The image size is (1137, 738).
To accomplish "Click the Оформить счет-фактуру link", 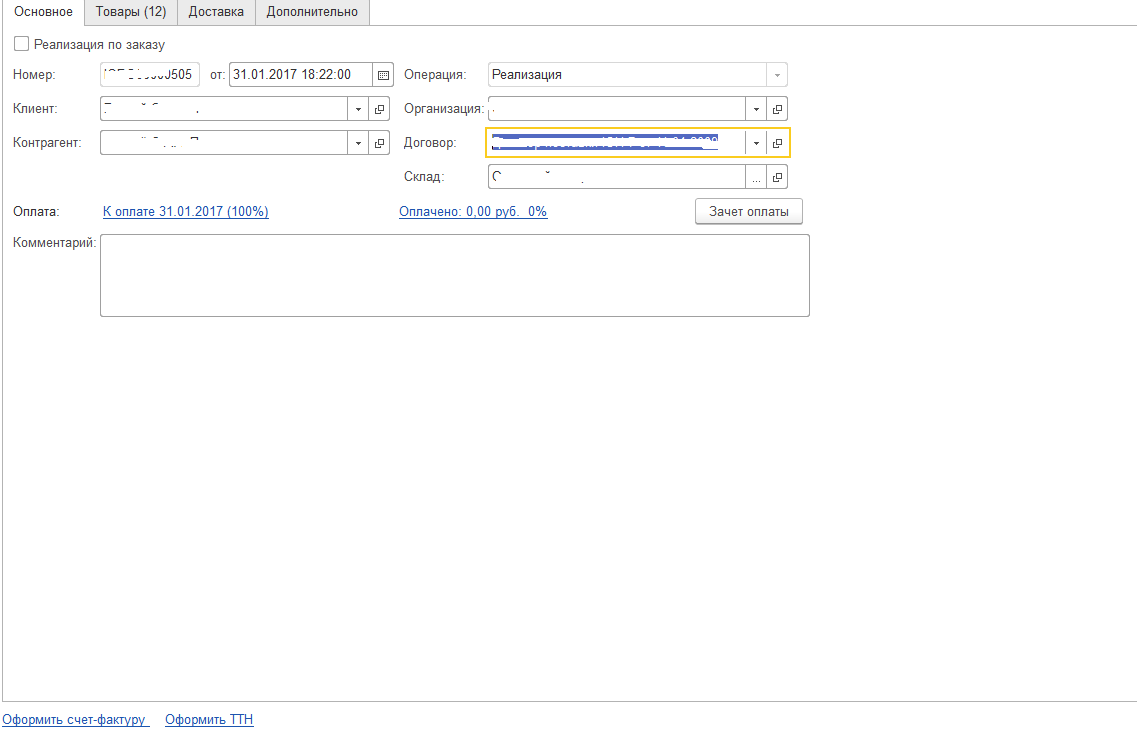I will tap(75, 720).
